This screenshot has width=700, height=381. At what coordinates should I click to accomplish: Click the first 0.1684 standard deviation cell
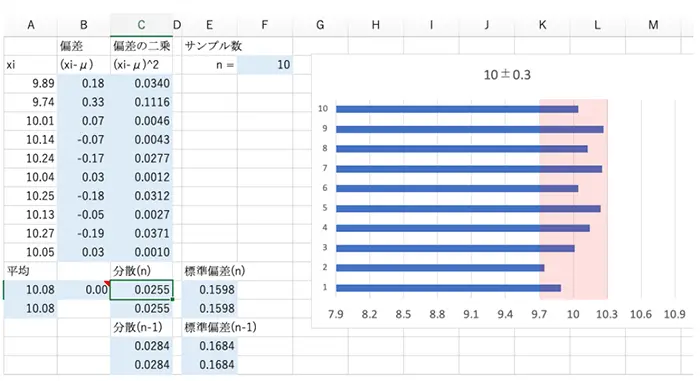[210, 346]
